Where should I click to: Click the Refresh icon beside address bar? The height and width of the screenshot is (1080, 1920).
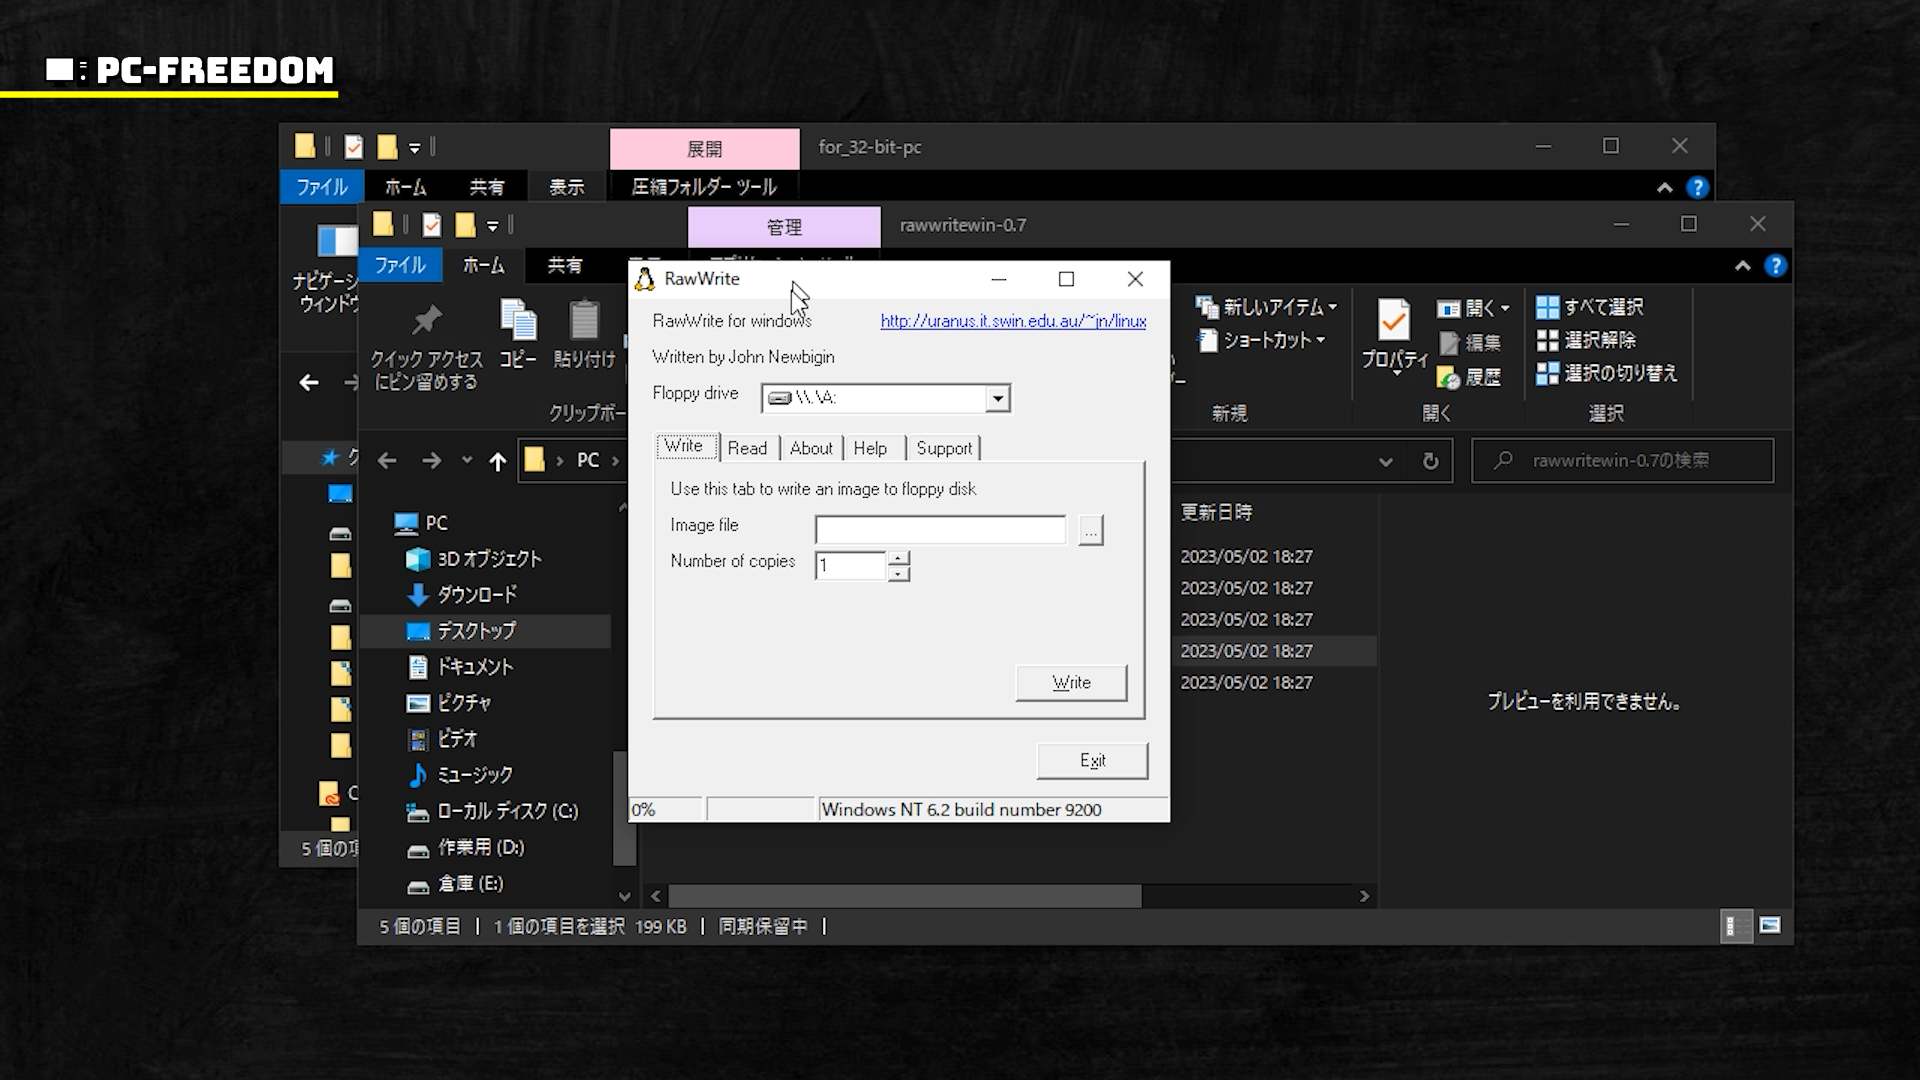pos(1430,461)
